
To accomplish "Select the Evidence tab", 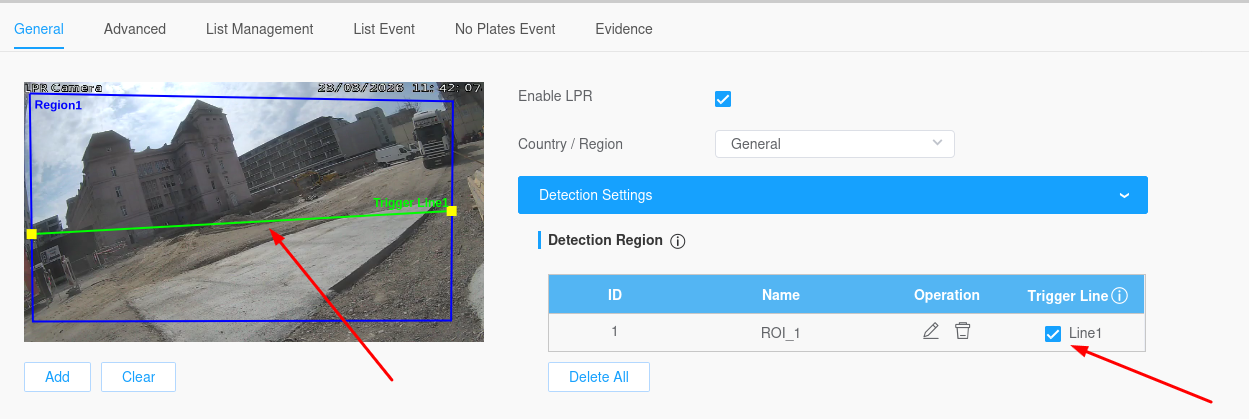I will (x=624, y=29).
